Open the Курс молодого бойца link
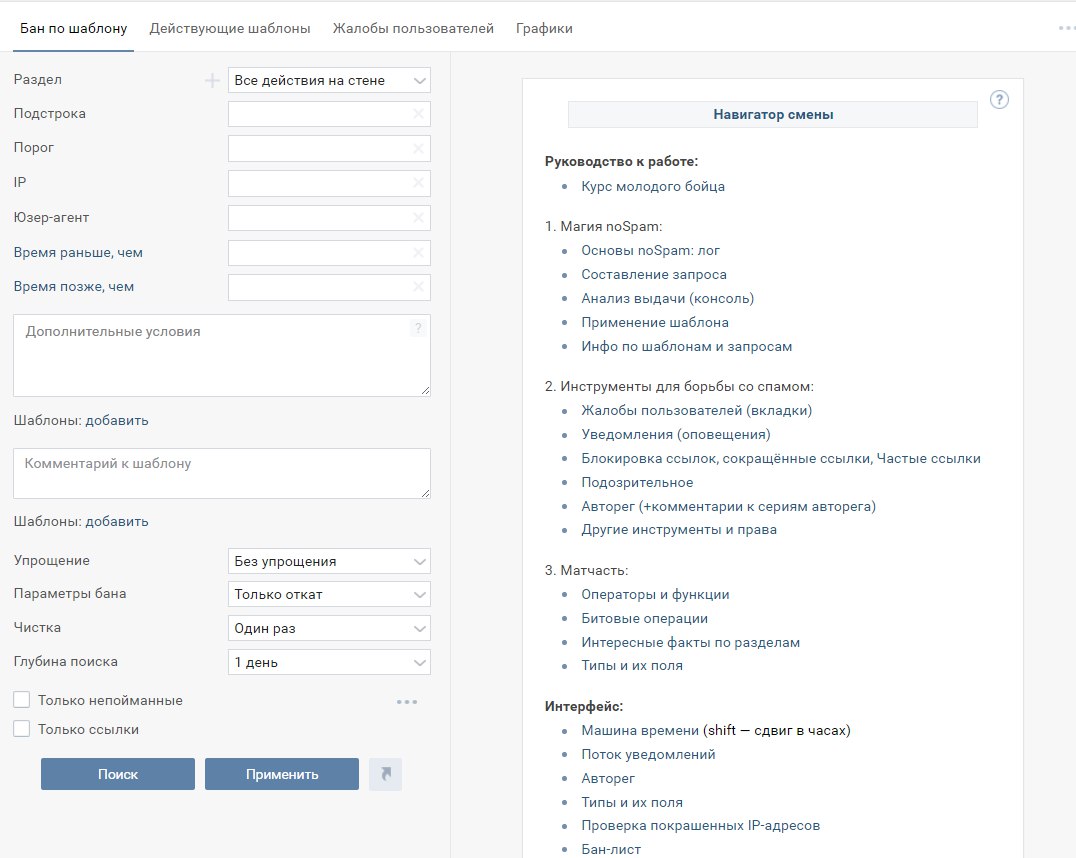This screenshot has height=858, width=1076. [x=653, y=186]
